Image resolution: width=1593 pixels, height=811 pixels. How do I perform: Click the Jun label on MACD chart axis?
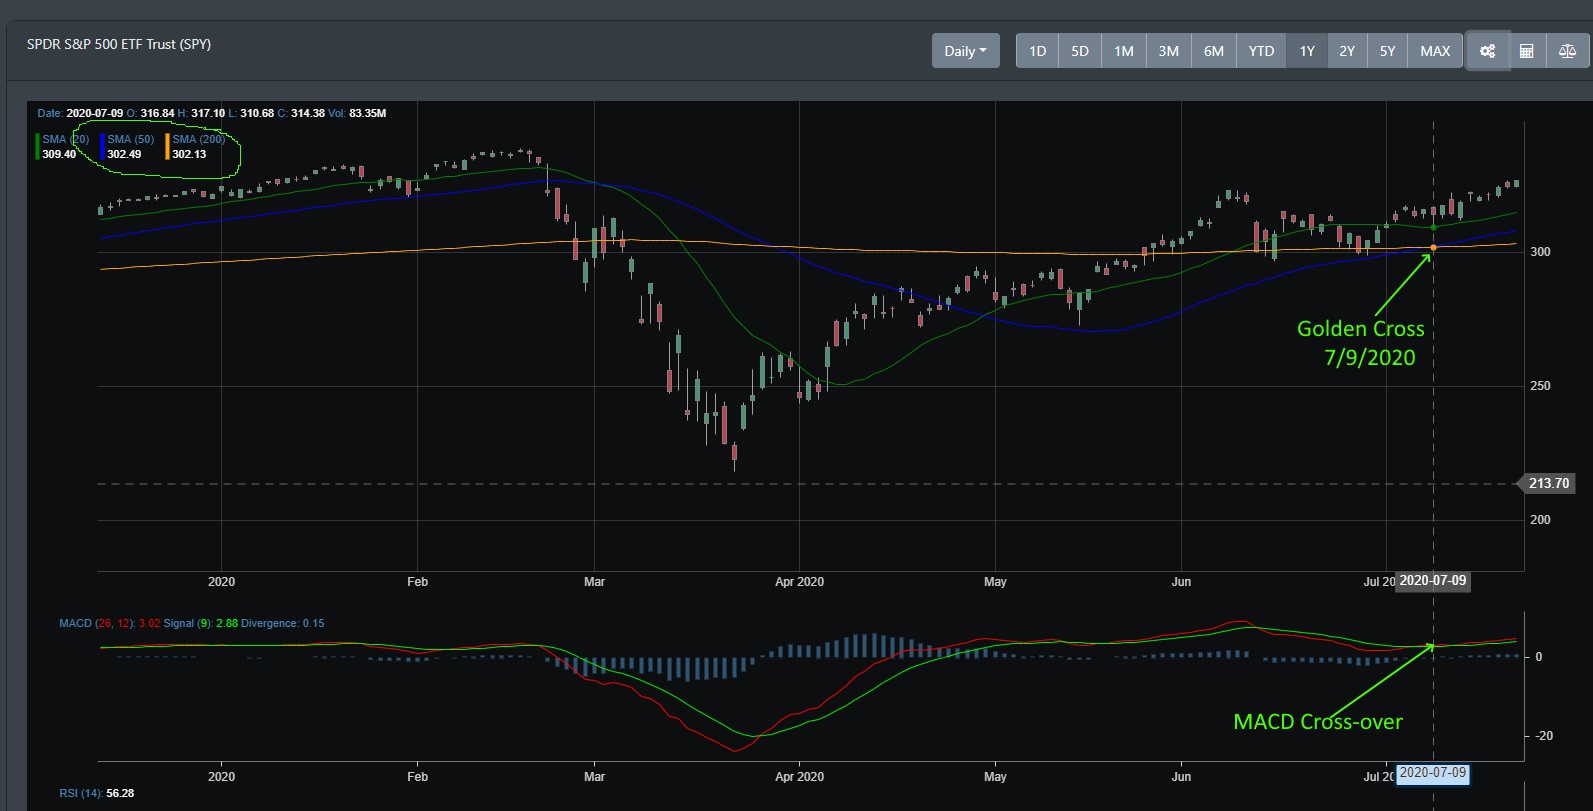pyautogui.click(x=1181, y=776)
